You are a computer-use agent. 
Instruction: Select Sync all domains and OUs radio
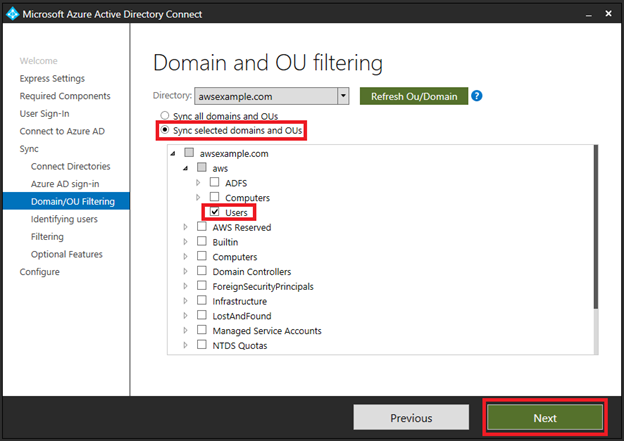point(164,116)
